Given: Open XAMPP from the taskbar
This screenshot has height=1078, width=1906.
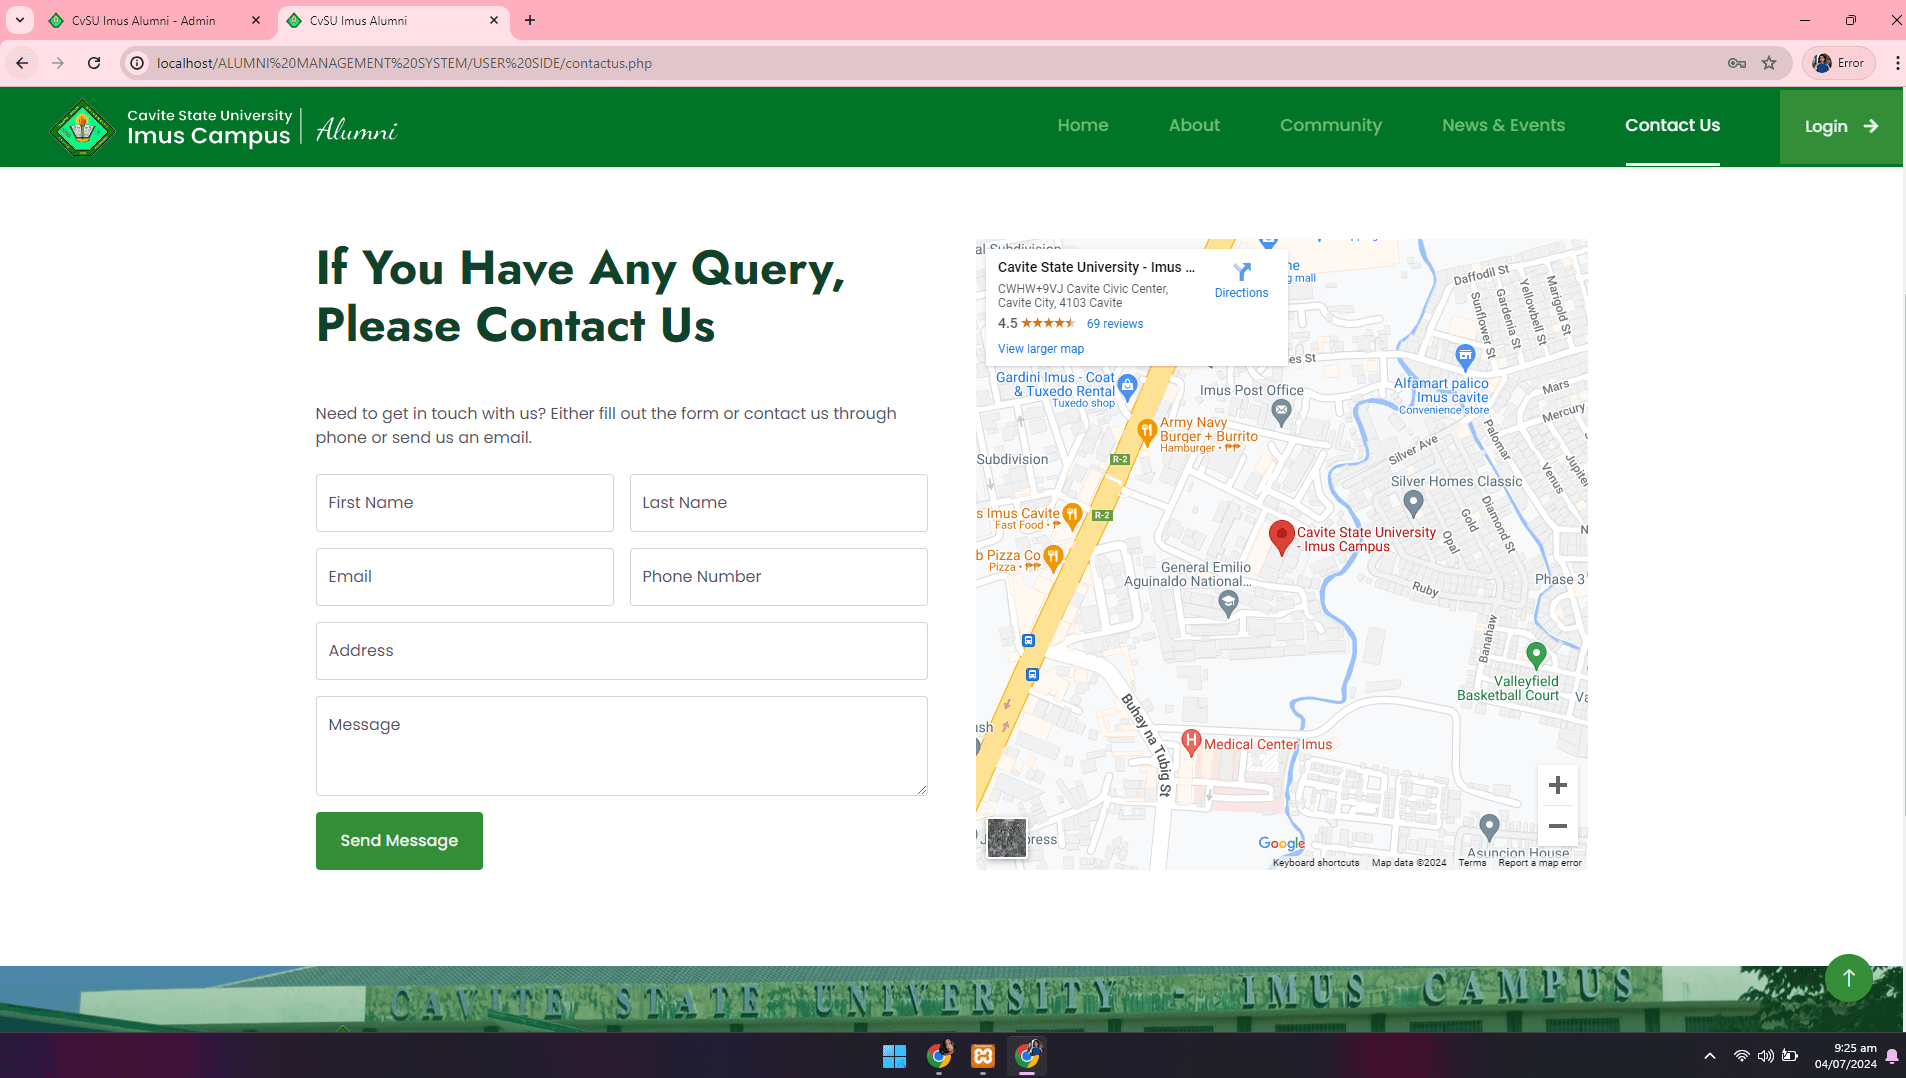Looking at the screenshot, I should pyautogui.click(x=983, y=1056).
